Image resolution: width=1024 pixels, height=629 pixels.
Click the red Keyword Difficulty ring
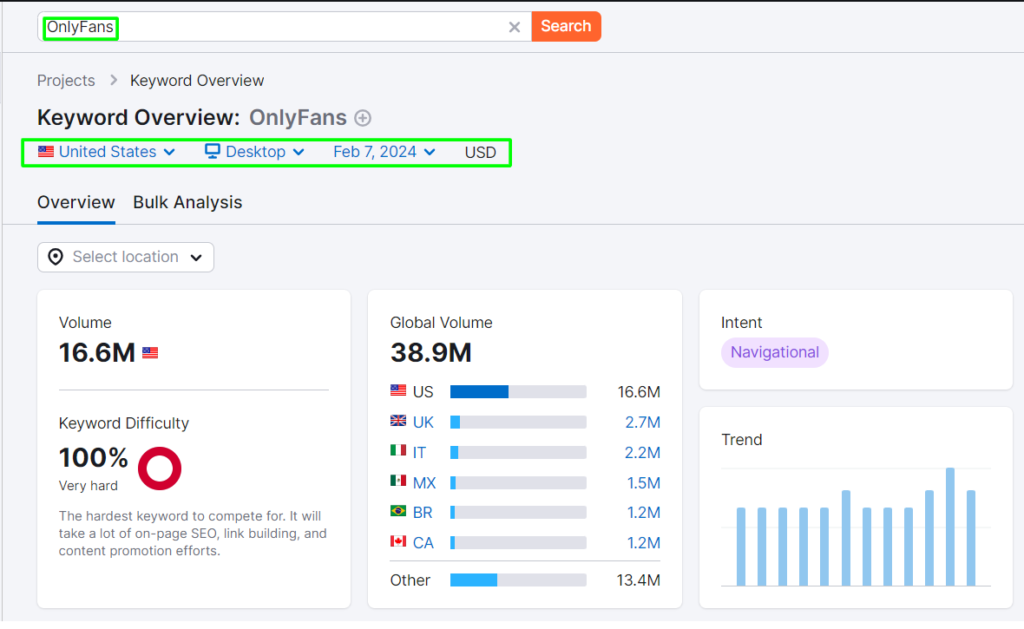159,468
